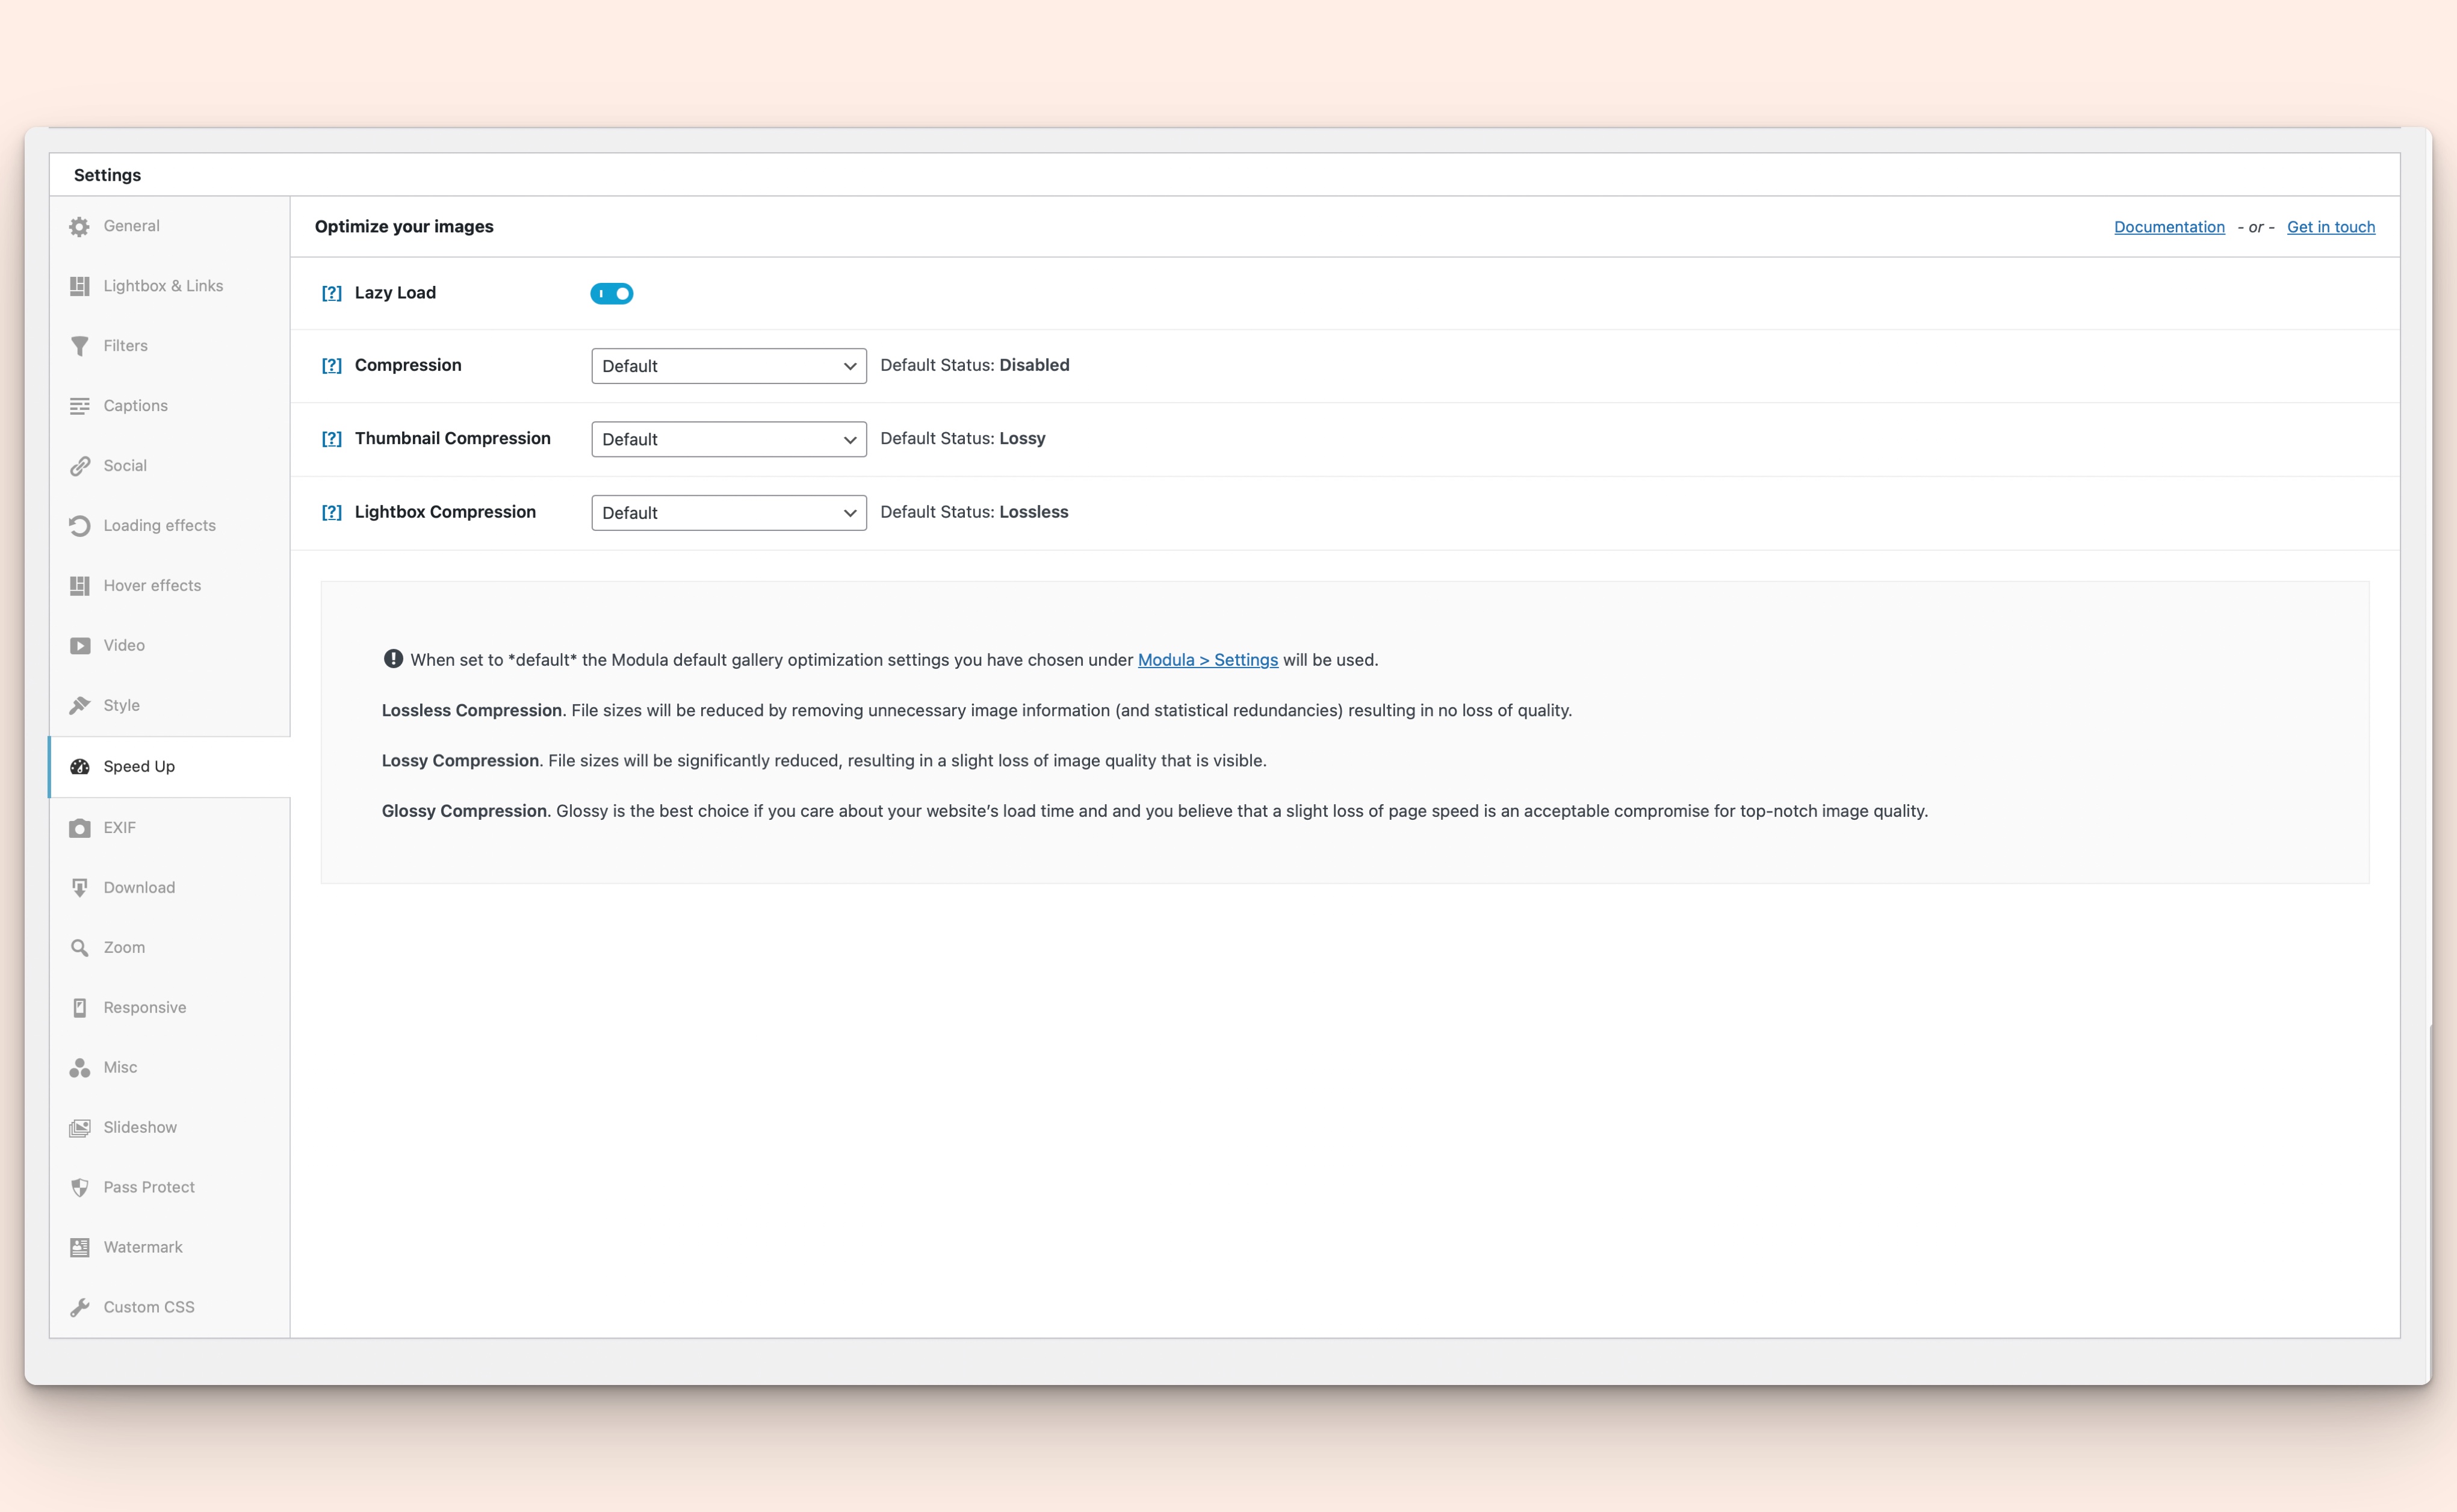
Task: Click the Lossy Compression description text
Action: 824,761
